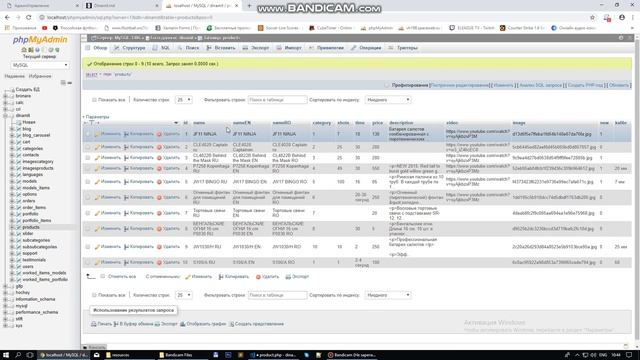The height and width of the screenshot is (360, 640).
Task: Open the SQL tab
Action: point(161,48)
